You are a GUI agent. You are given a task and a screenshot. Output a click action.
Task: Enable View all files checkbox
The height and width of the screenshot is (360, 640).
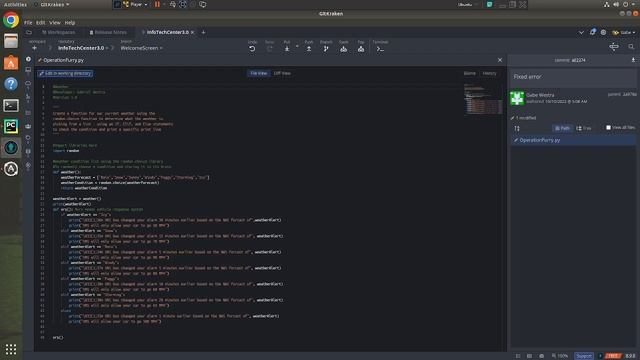click(608, 128)
